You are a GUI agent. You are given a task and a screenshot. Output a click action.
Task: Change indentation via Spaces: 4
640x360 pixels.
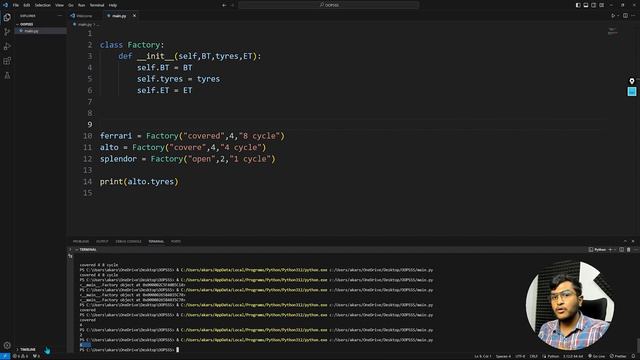[x=503, y=356]
